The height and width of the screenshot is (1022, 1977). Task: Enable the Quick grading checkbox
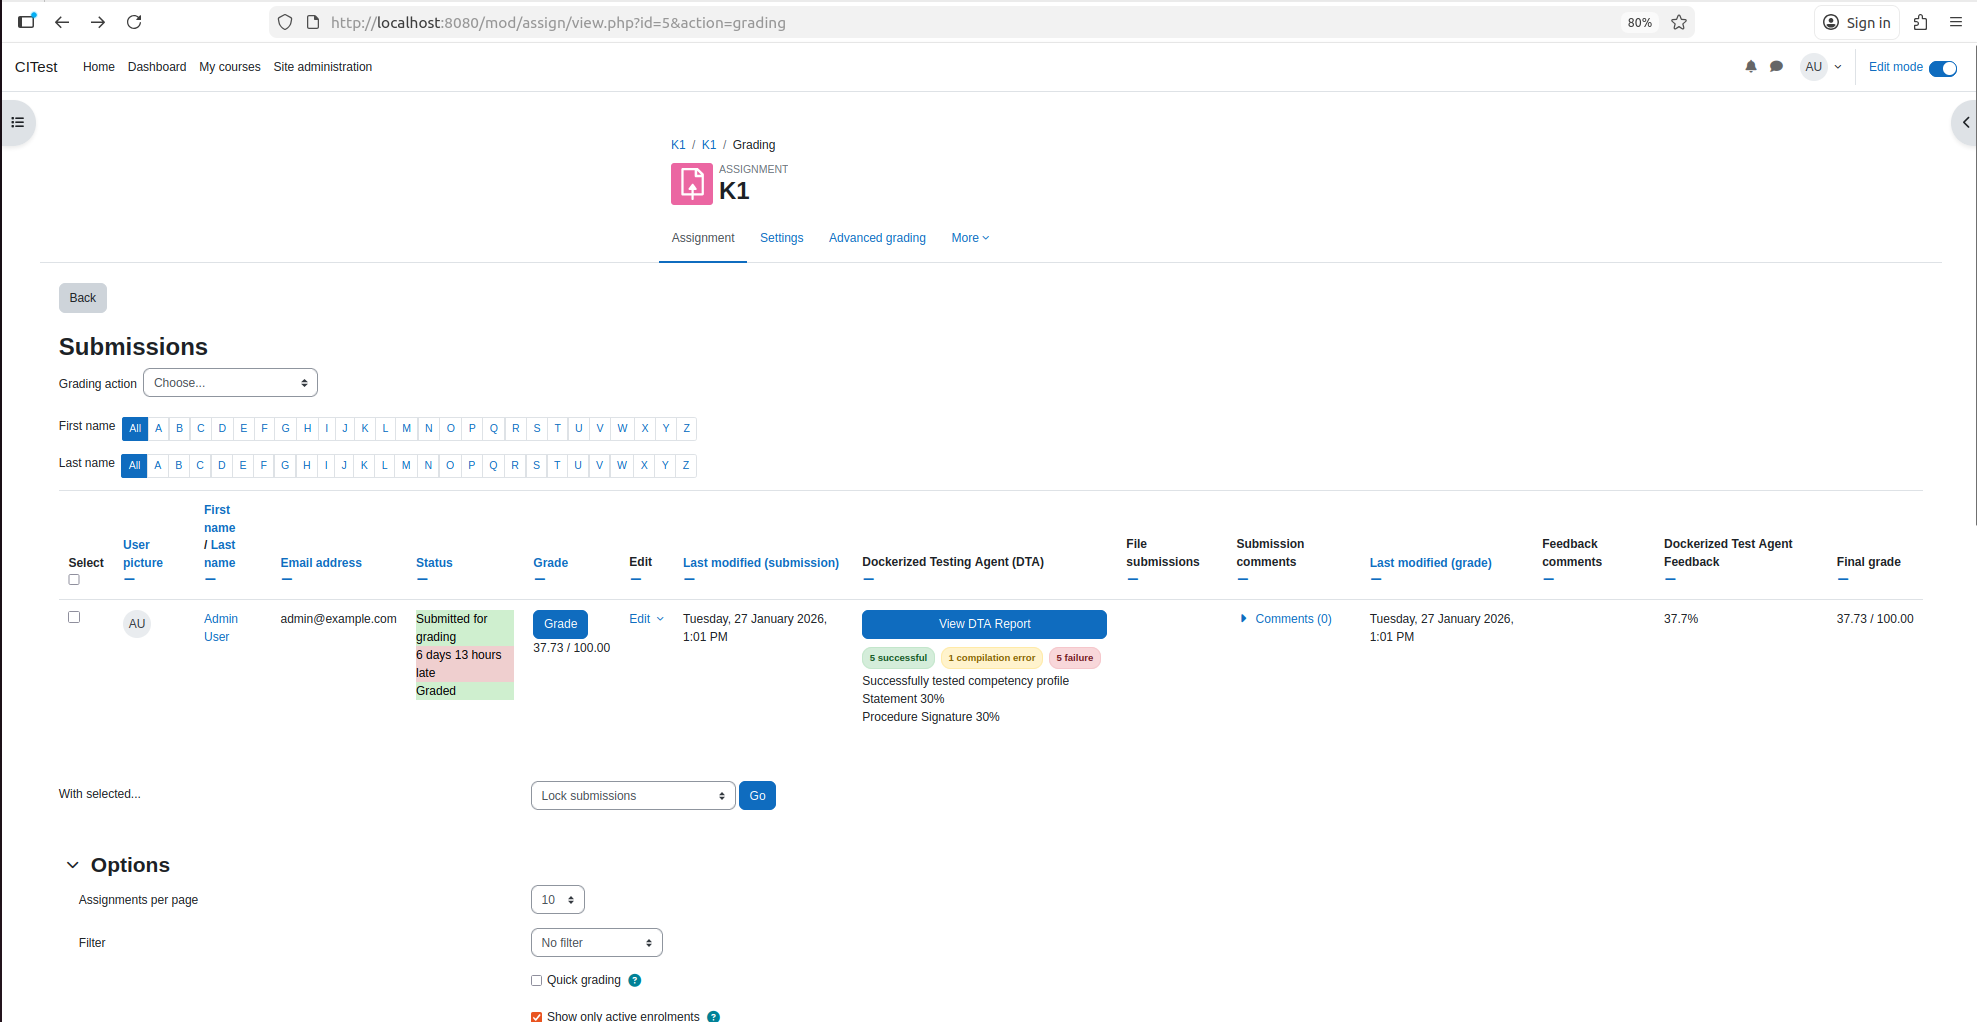pos(537,981)
